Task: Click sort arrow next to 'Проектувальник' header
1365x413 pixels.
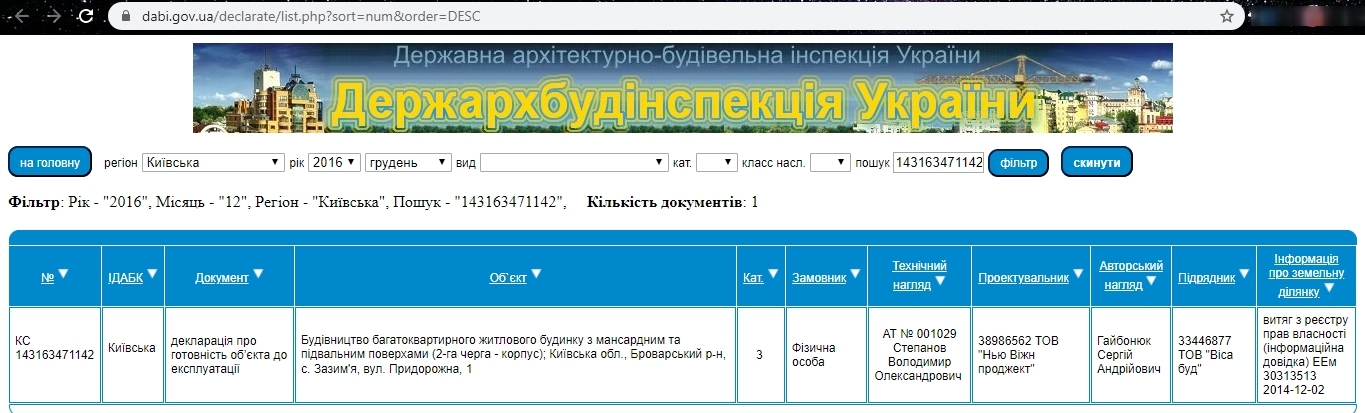Action: click(1079, 274)
